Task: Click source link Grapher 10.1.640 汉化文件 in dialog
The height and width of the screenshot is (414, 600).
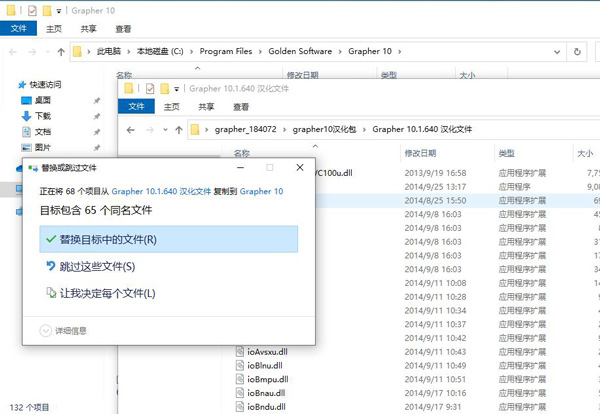Action: [161, 191]
